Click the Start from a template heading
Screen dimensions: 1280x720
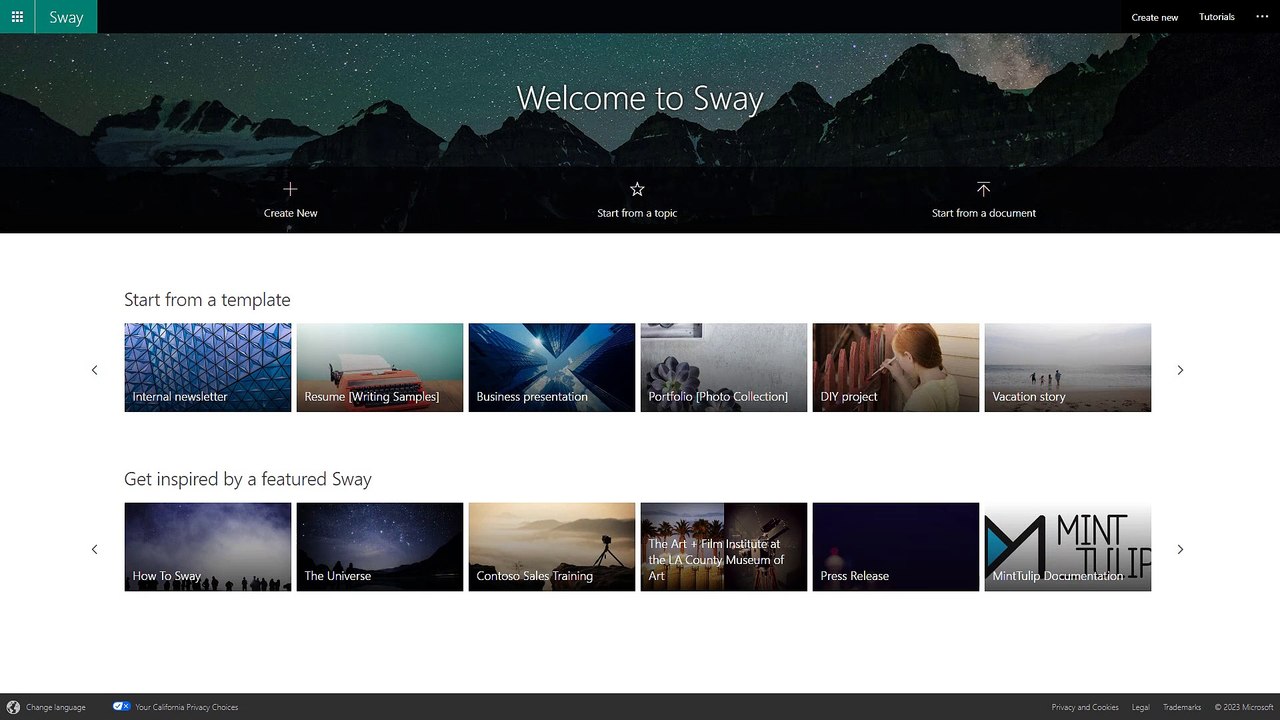point(207,300)
